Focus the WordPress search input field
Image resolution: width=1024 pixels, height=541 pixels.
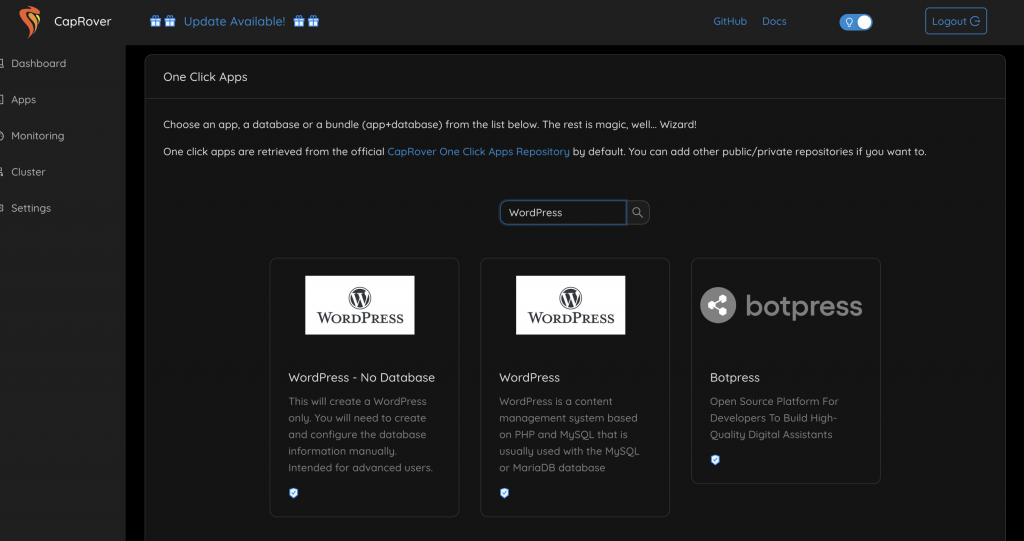(563, 212)
